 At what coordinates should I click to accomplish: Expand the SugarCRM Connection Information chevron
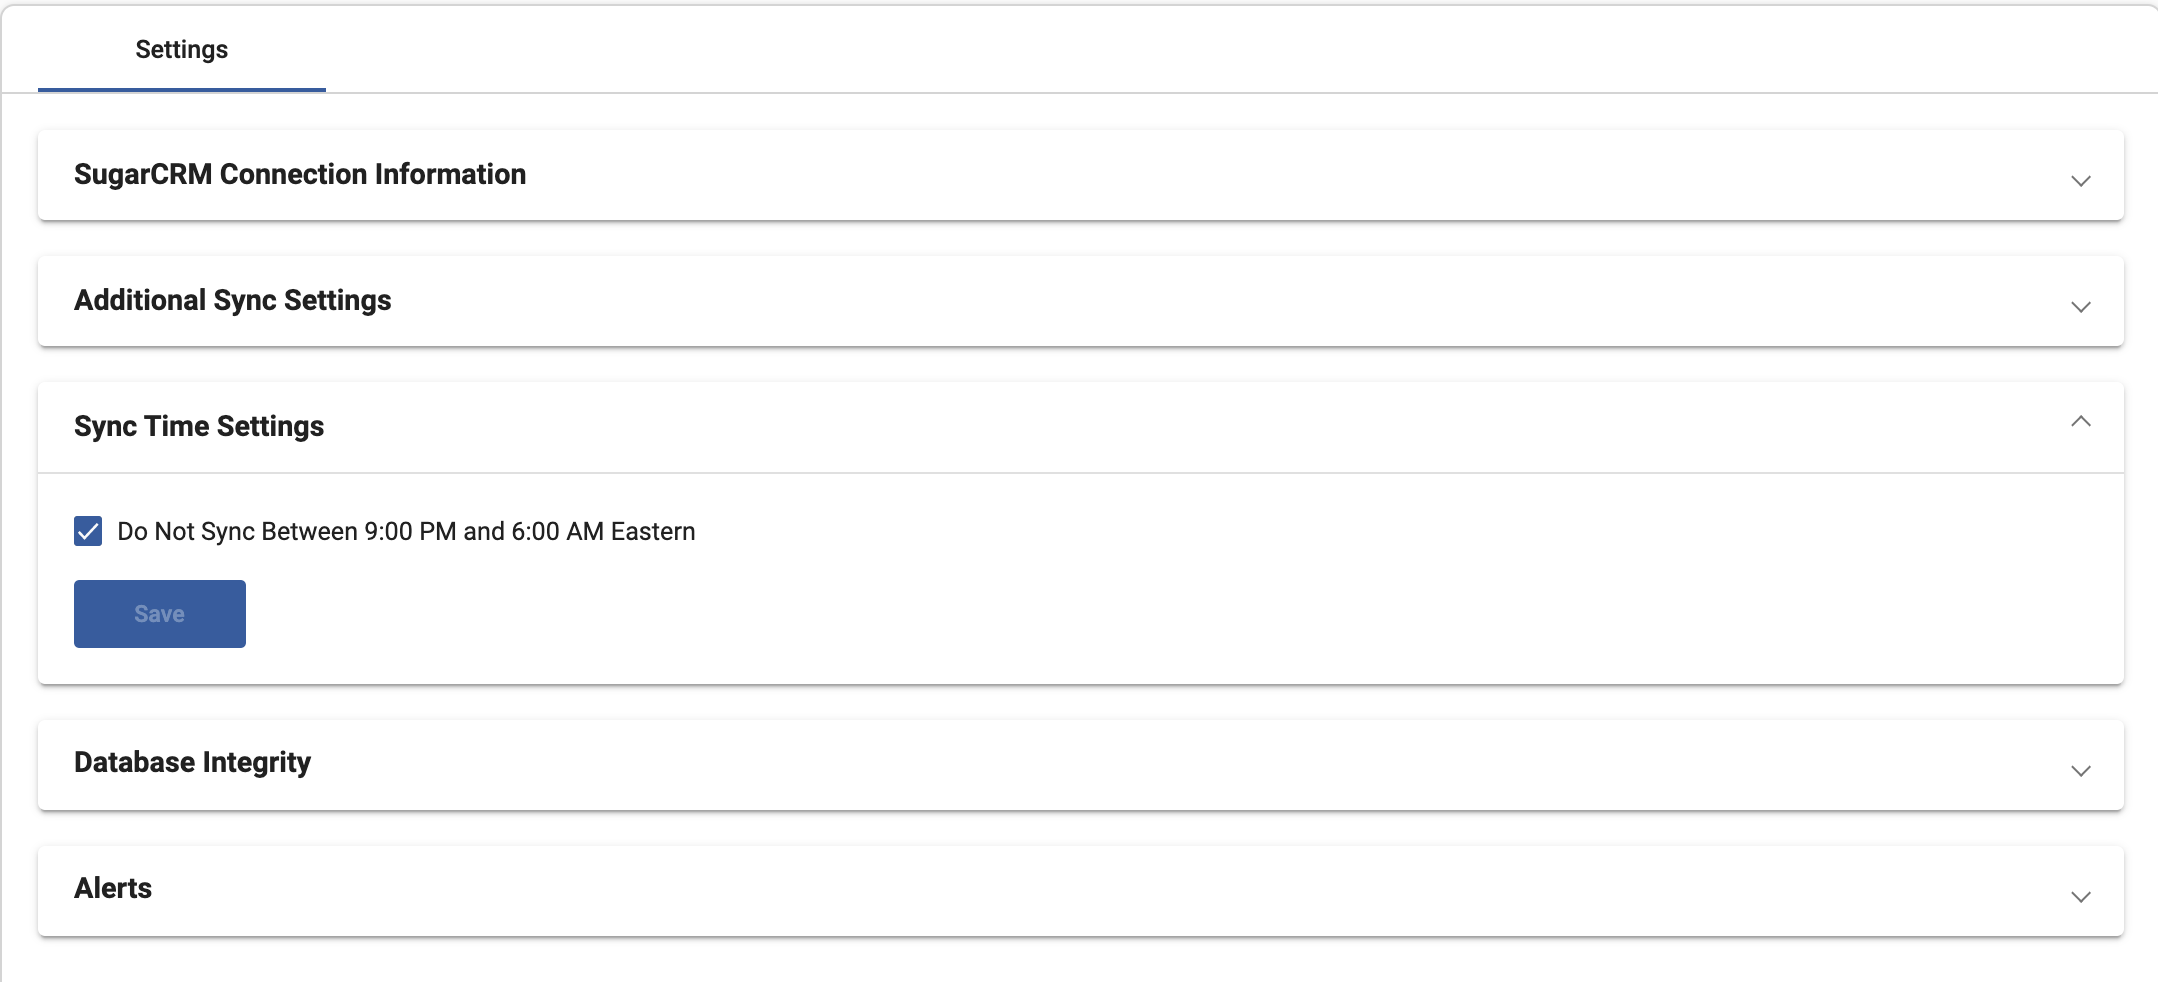click(x=2080, y=180)
